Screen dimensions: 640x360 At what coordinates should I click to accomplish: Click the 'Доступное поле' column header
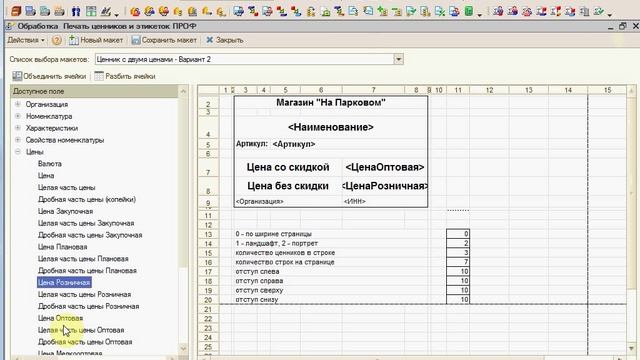point(94,91)
